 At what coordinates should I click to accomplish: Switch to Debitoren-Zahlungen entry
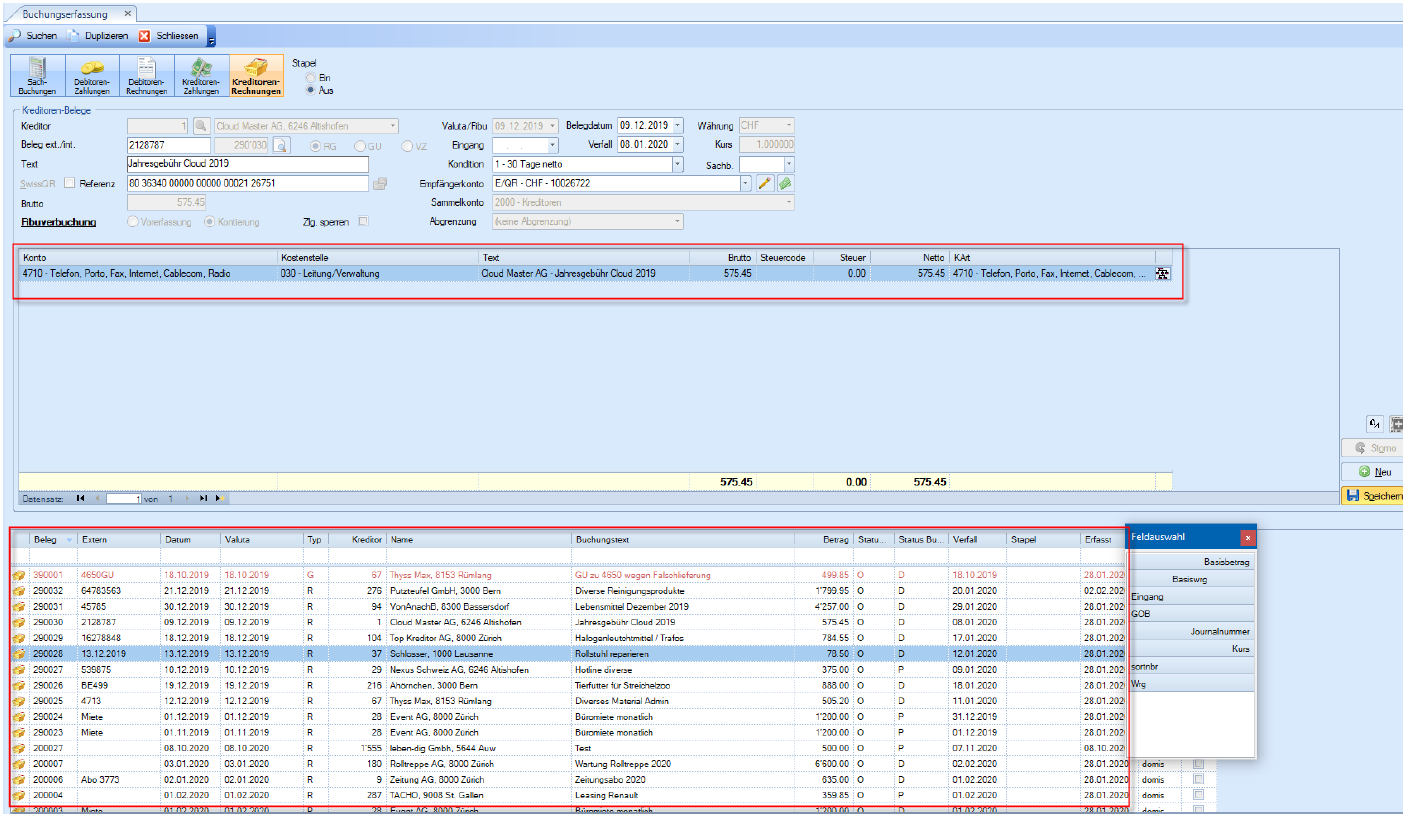tap(91, 76)
